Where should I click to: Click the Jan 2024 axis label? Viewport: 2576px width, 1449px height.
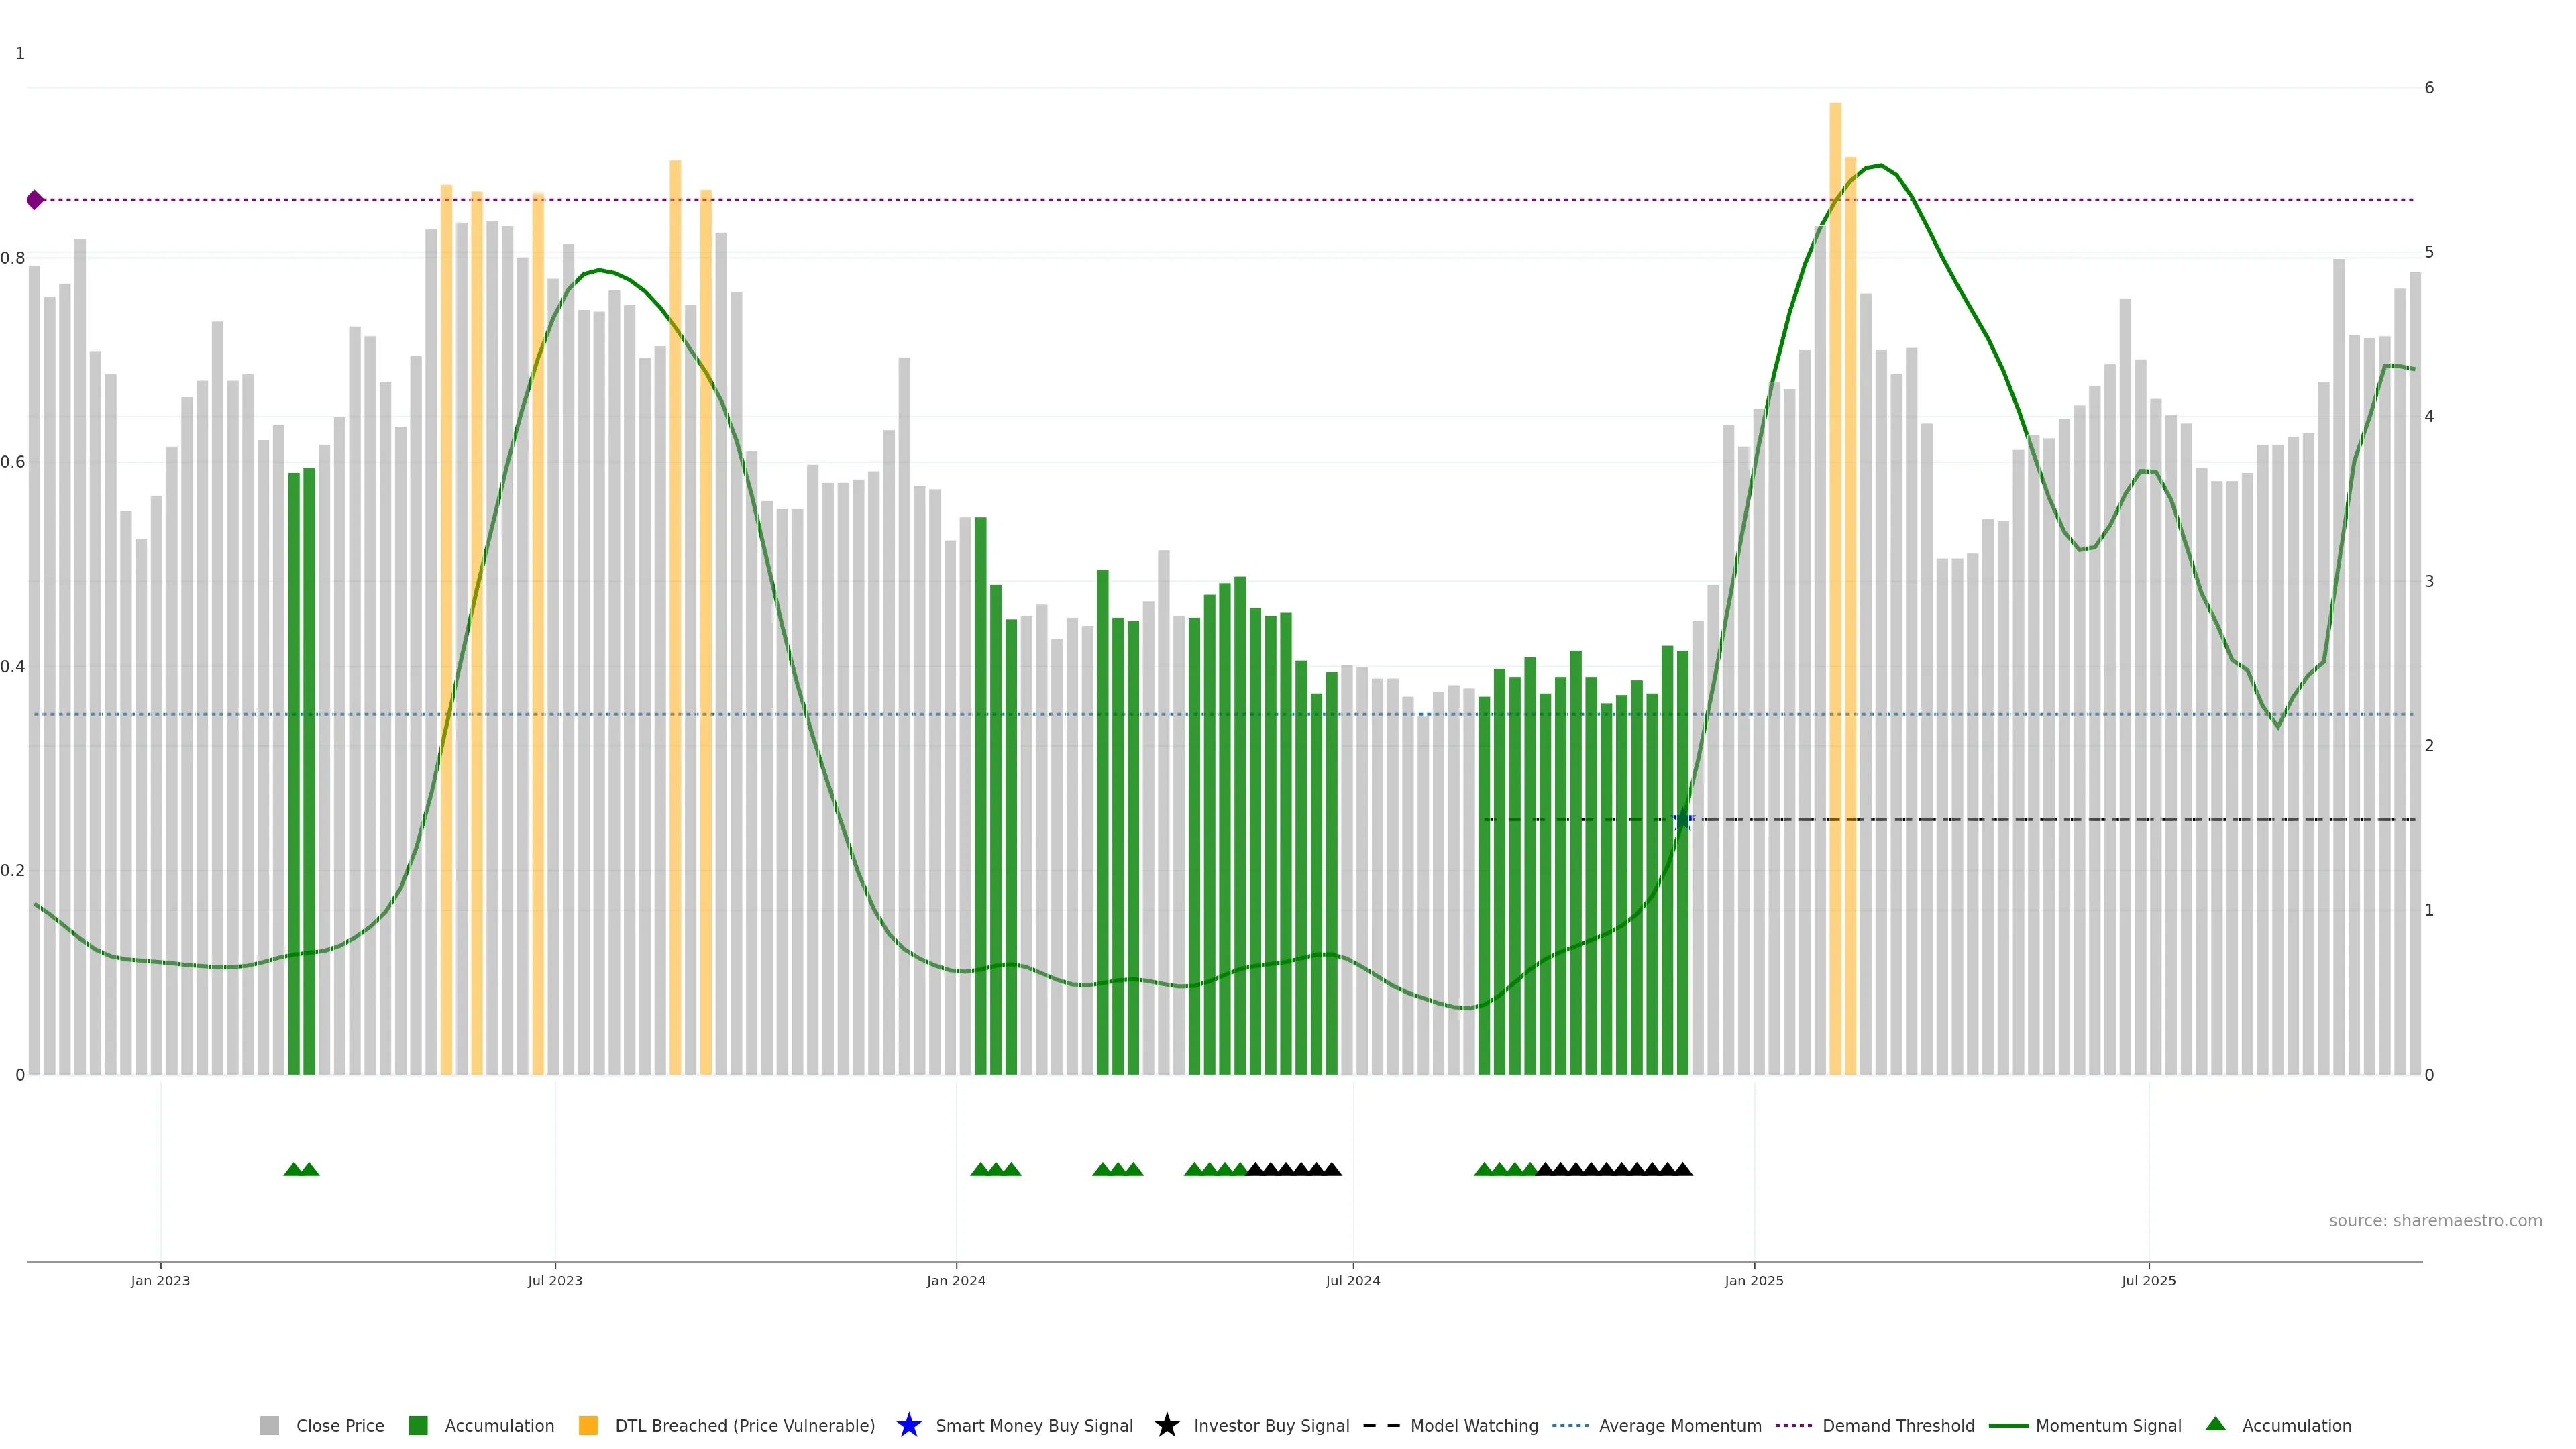point(955,1281)
